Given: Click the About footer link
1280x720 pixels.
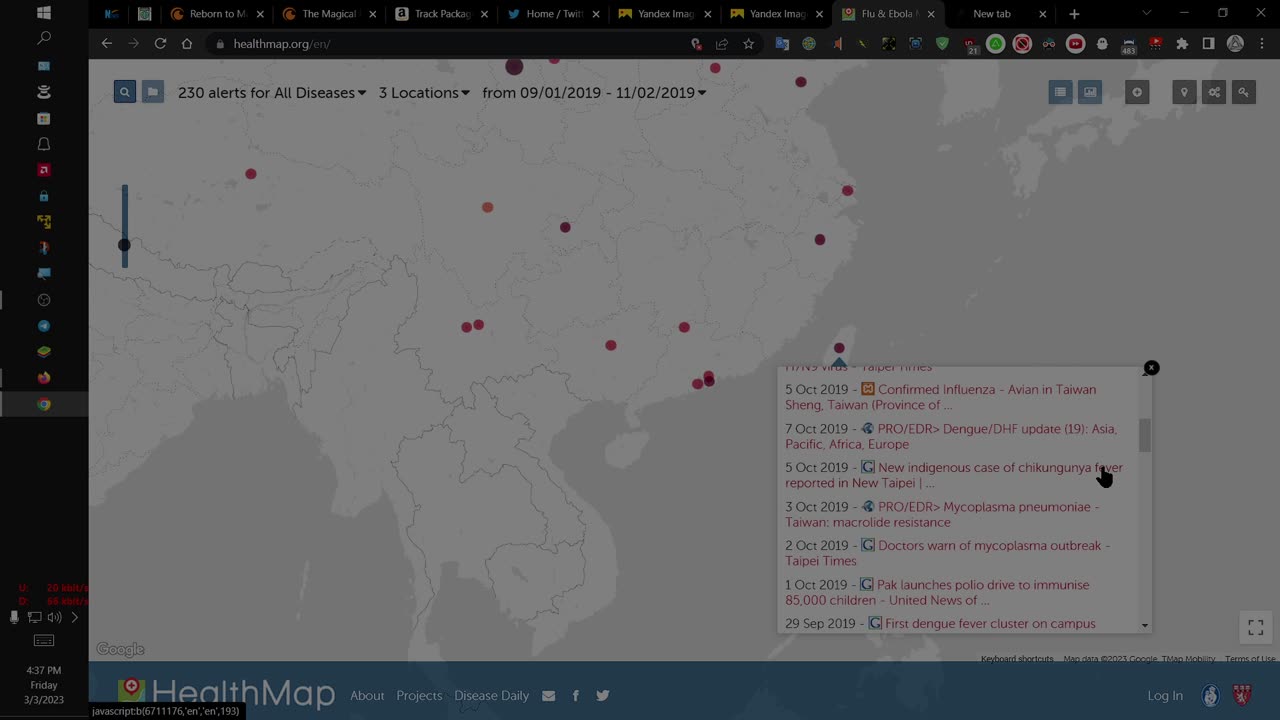Looking at the screenshot, I should pyautogui.click(x=367, y=696).
